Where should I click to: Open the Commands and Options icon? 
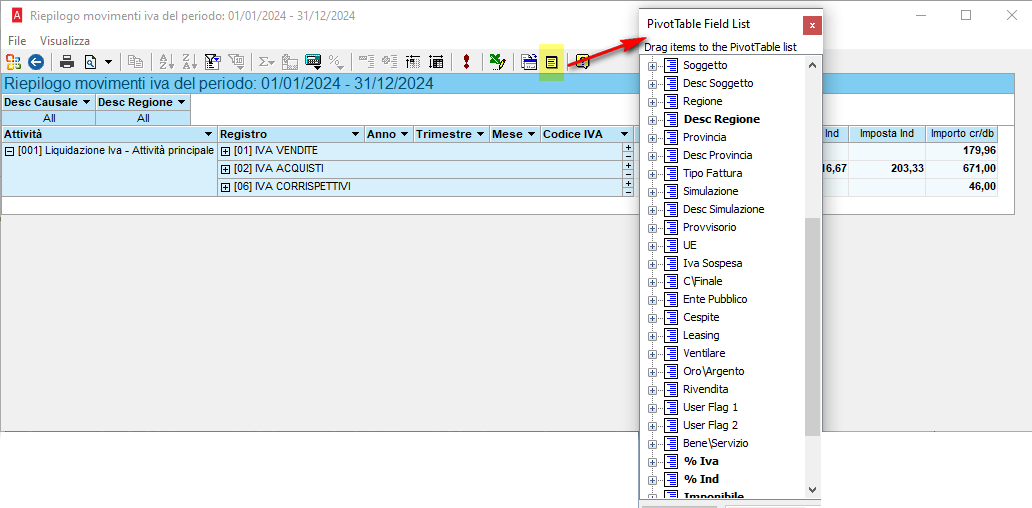click(529, 62)
